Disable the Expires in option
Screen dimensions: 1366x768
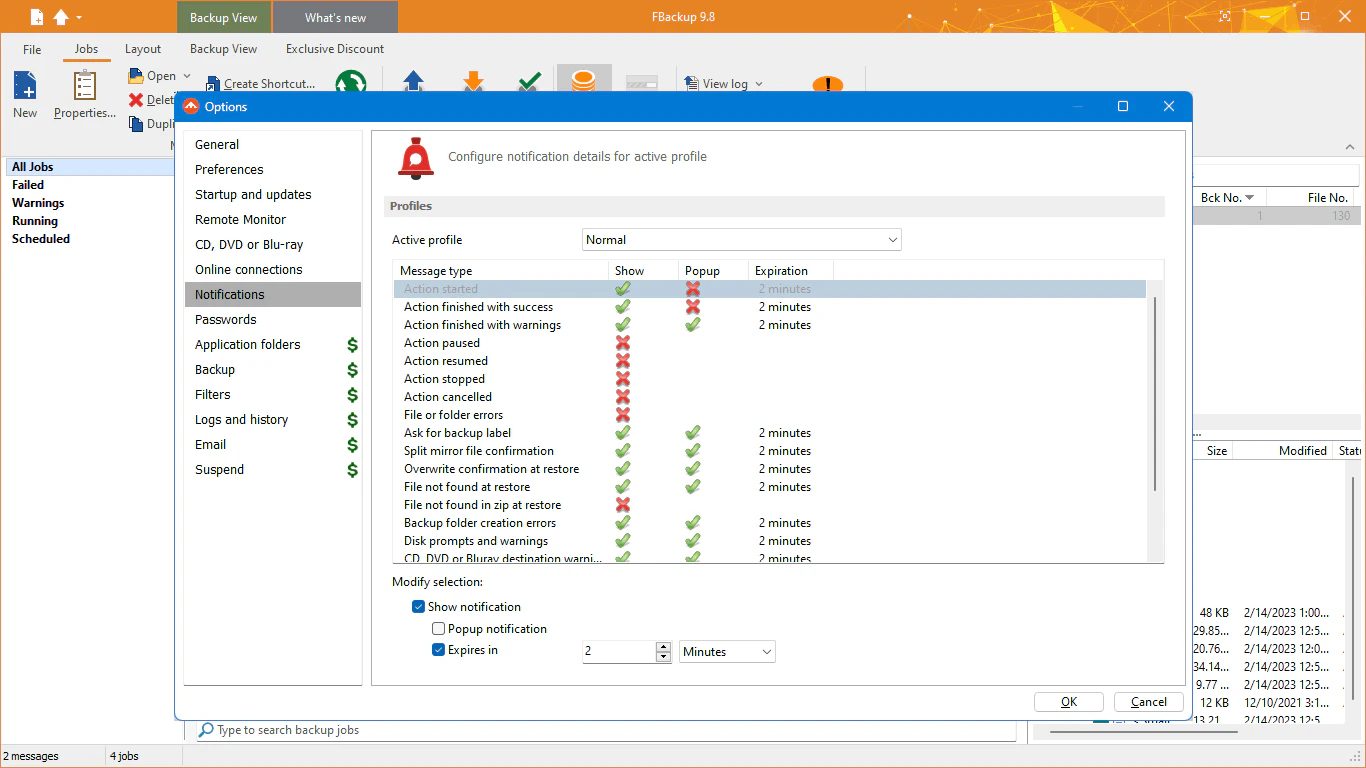437,649
